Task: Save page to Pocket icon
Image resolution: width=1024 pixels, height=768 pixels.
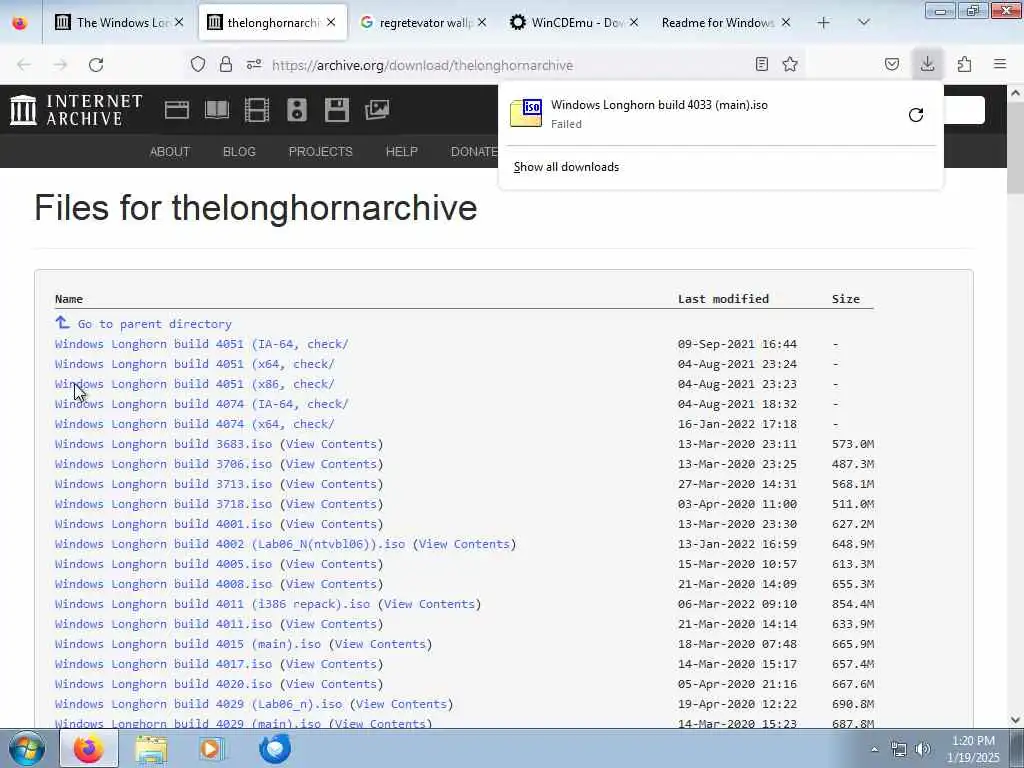Action: coord(891,64)
